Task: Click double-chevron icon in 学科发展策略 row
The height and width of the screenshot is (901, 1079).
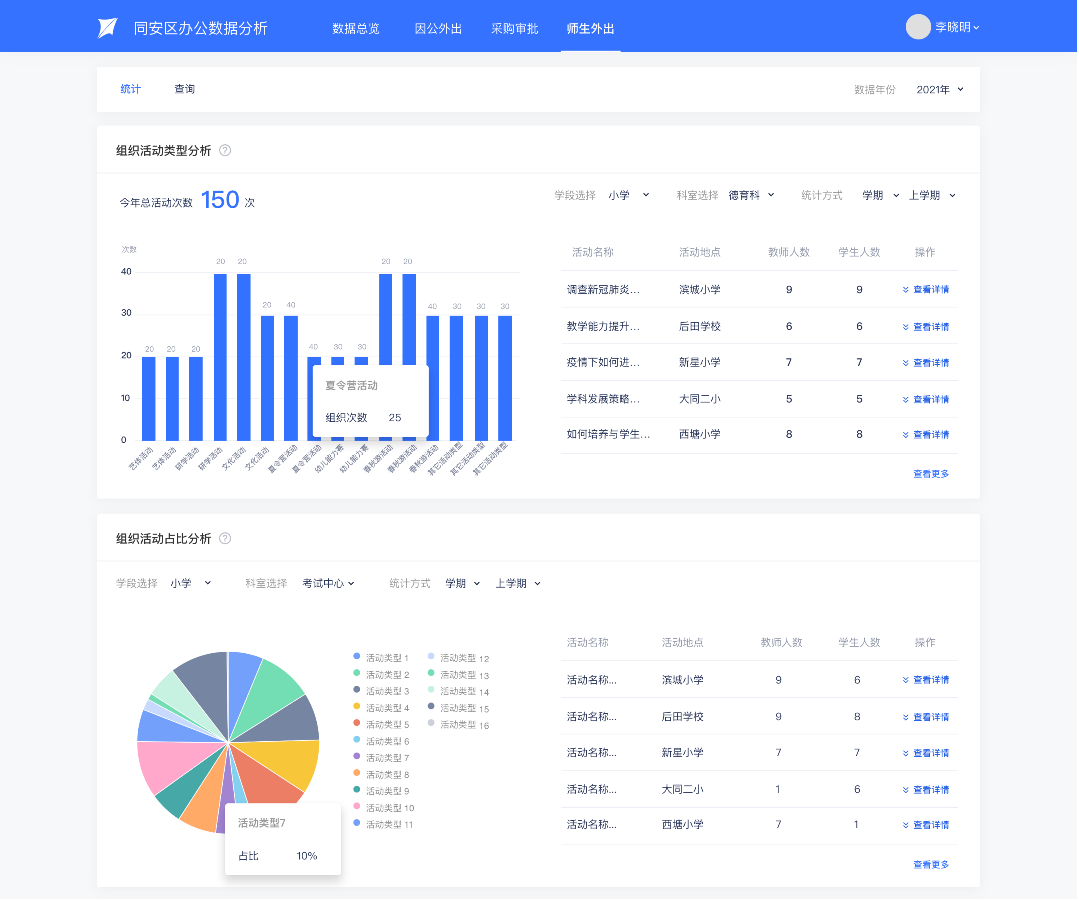Action: pos(906,399)
